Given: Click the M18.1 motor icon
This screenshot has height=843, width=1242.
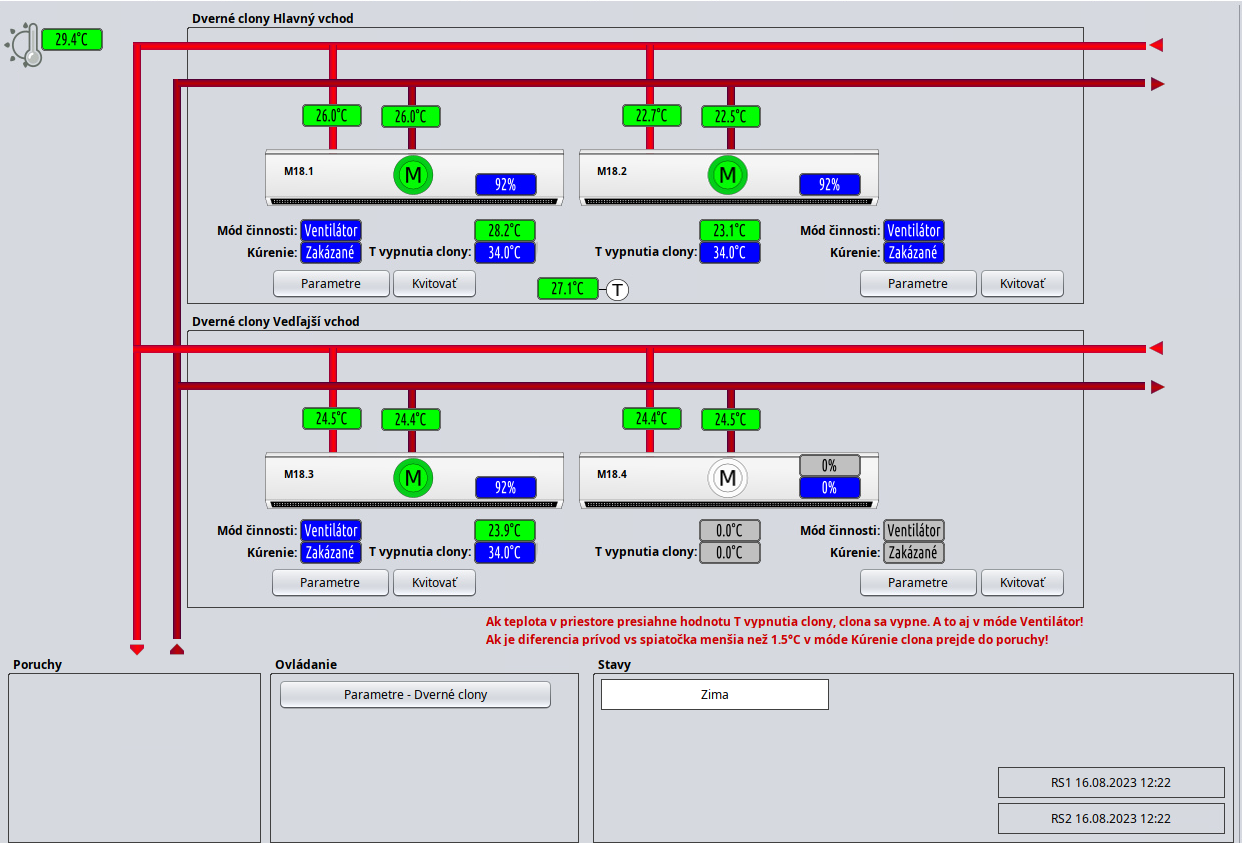Looking at the screenshot, I should click(412, 176).
